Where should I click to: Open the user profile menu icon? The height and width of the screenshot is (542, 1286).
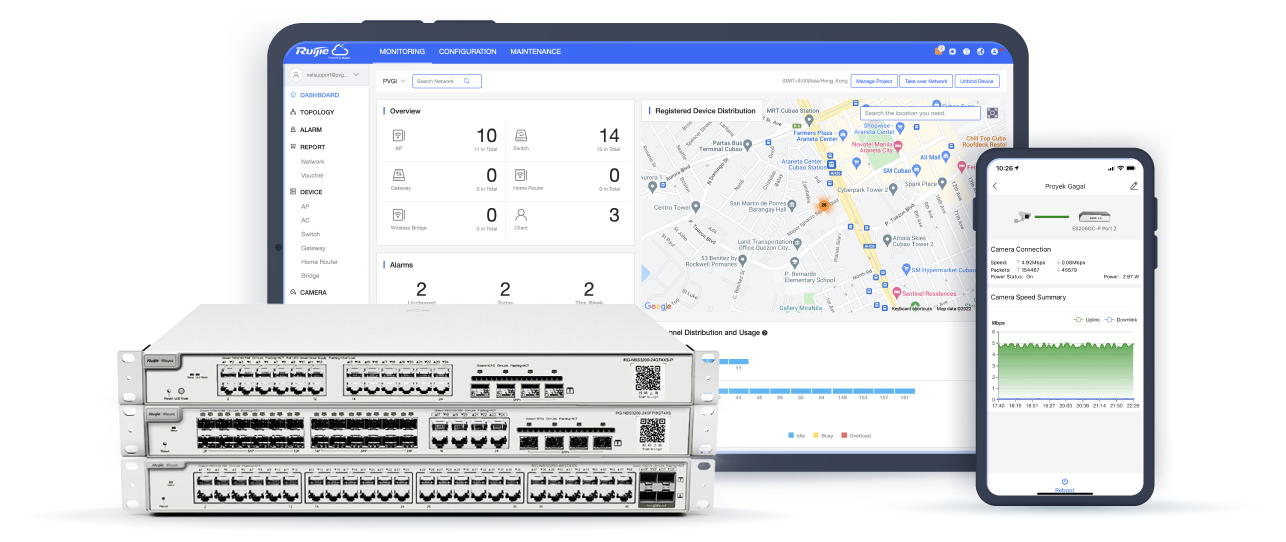(995, 51)
